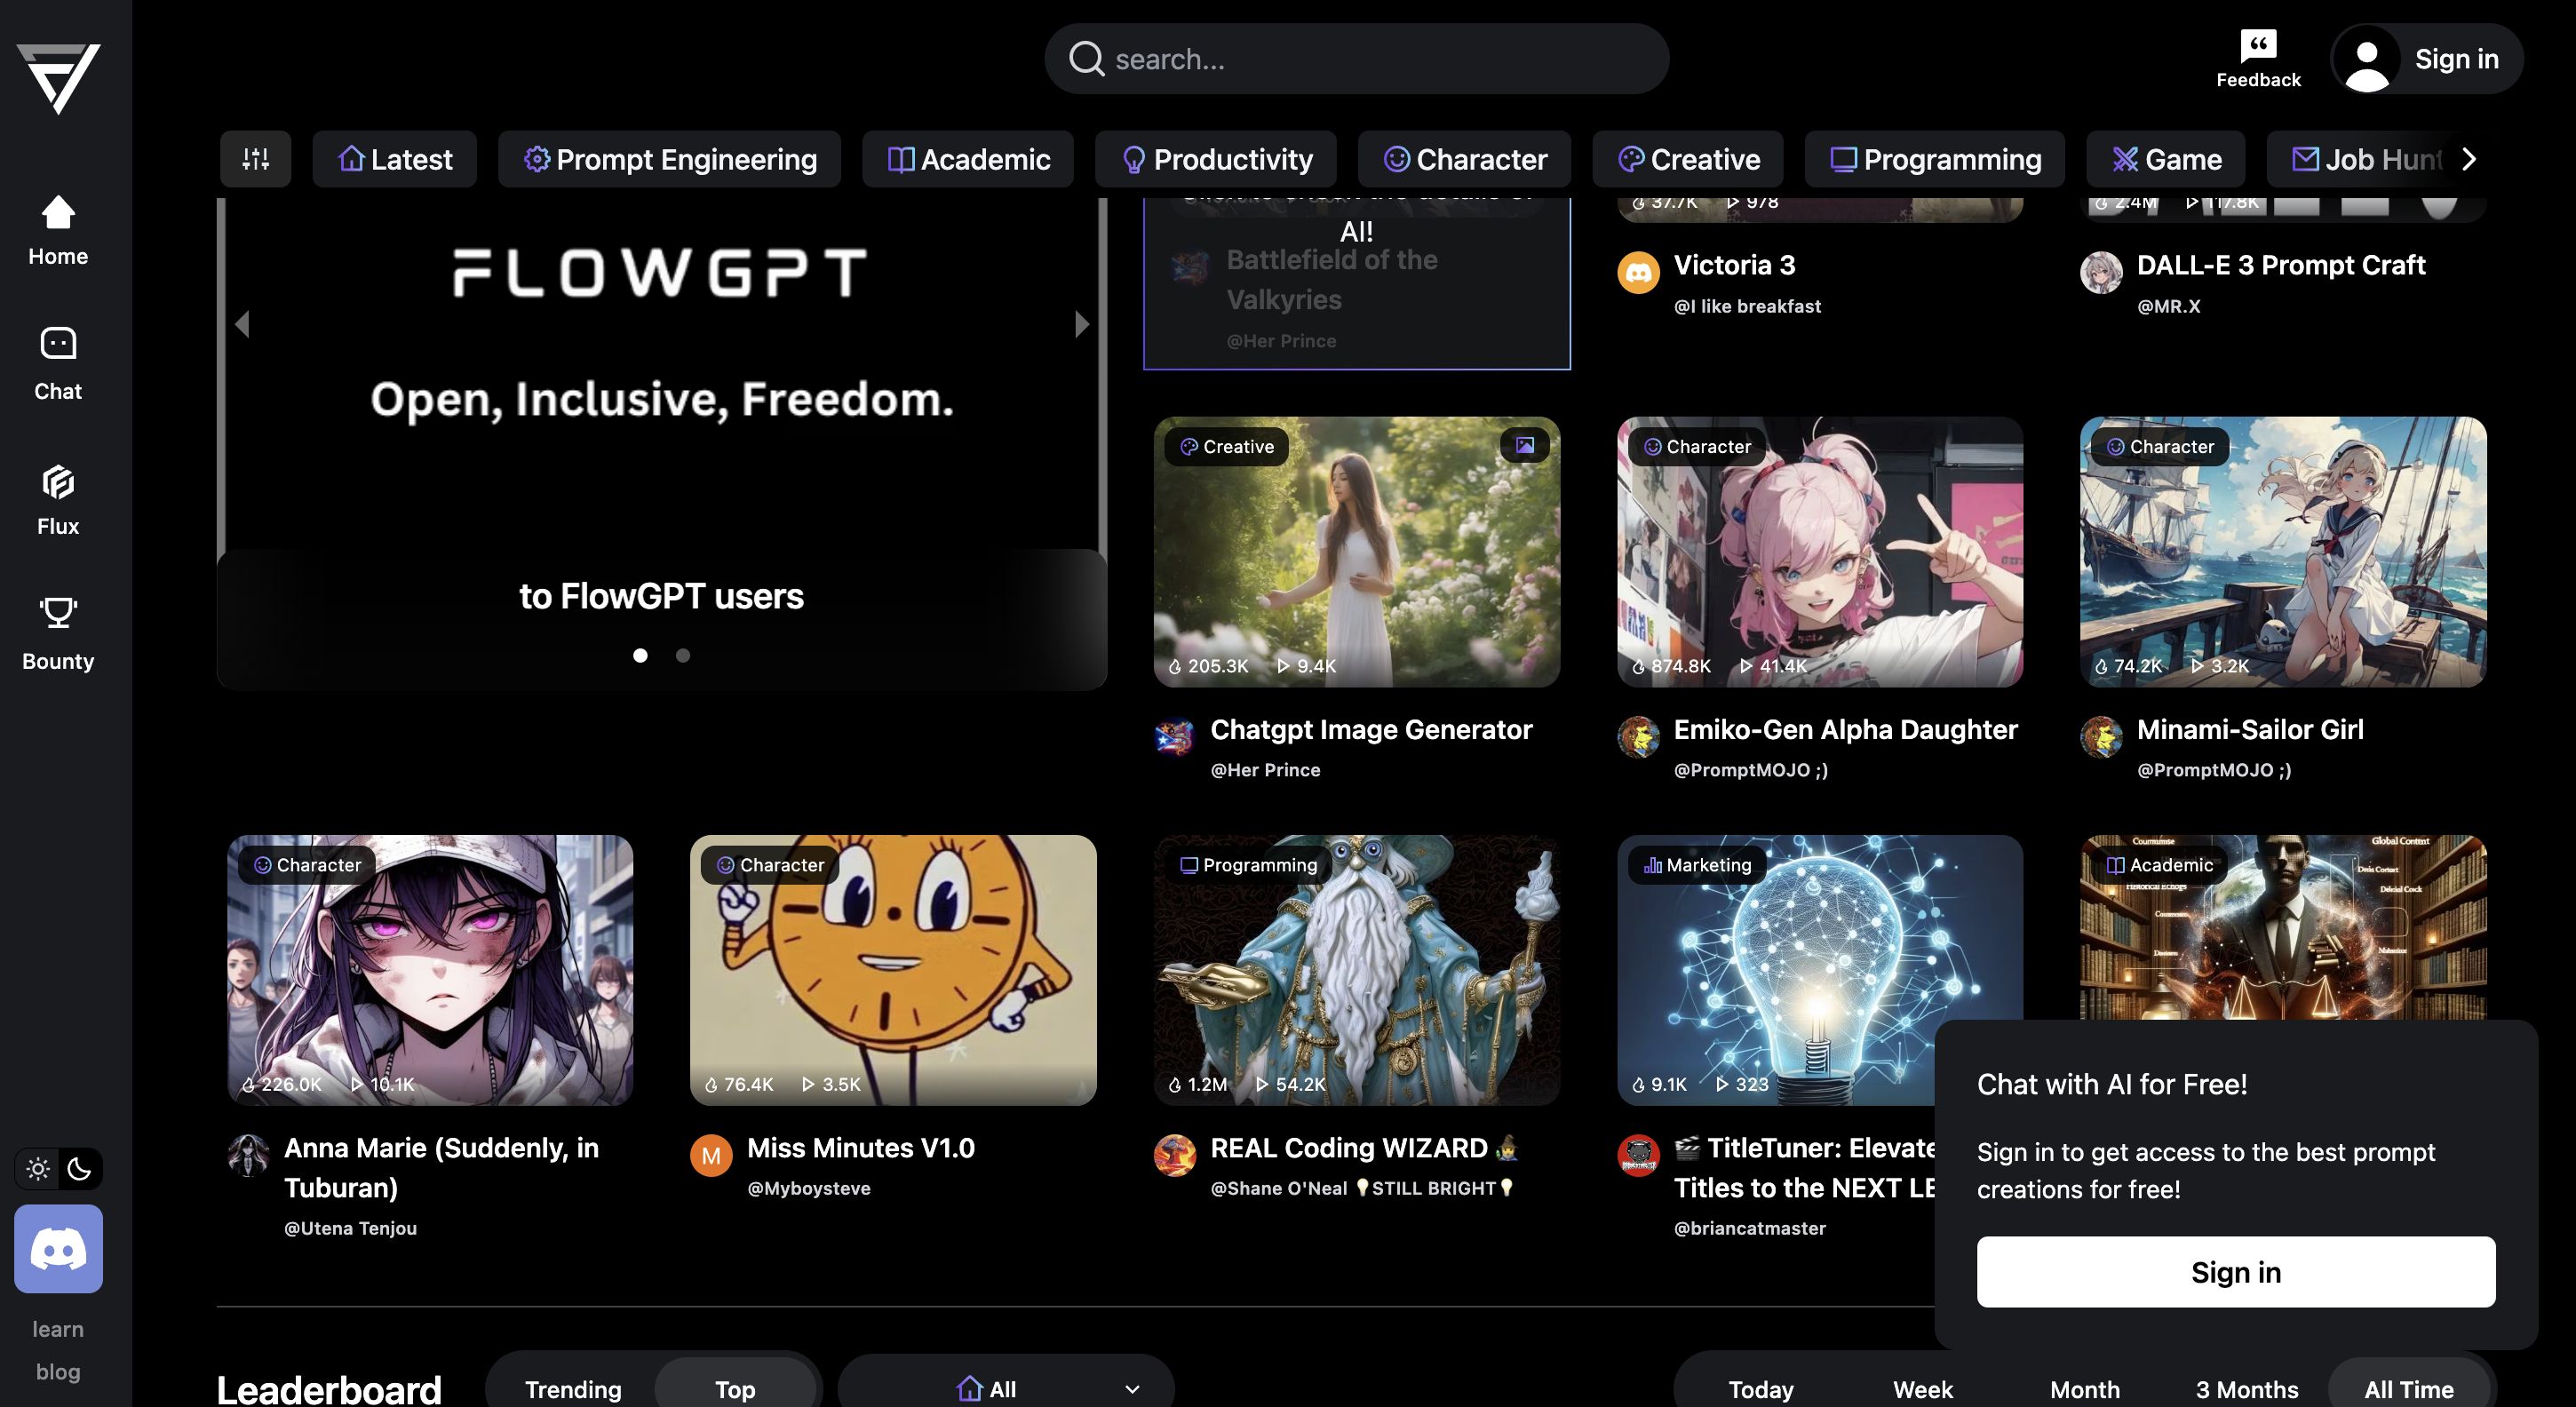Switch to dark mode moon icon

79,1168
